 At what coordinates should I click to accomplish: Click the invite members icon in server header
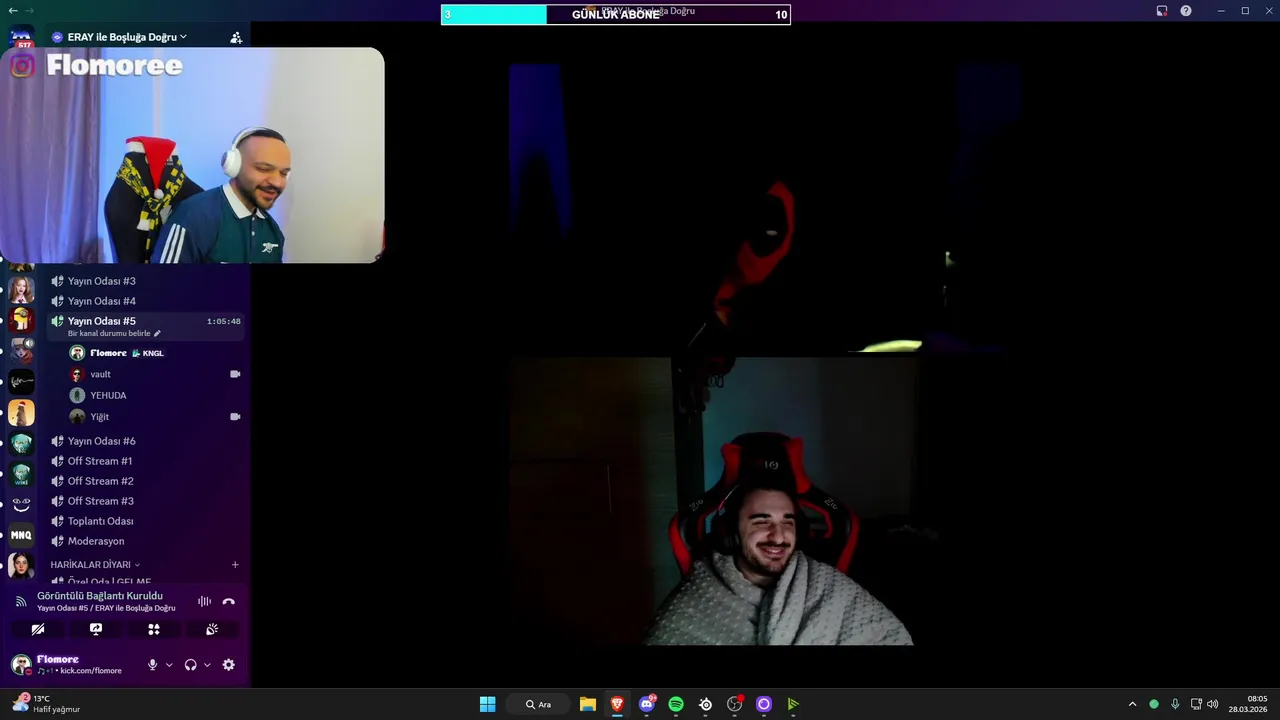point(236,37)
